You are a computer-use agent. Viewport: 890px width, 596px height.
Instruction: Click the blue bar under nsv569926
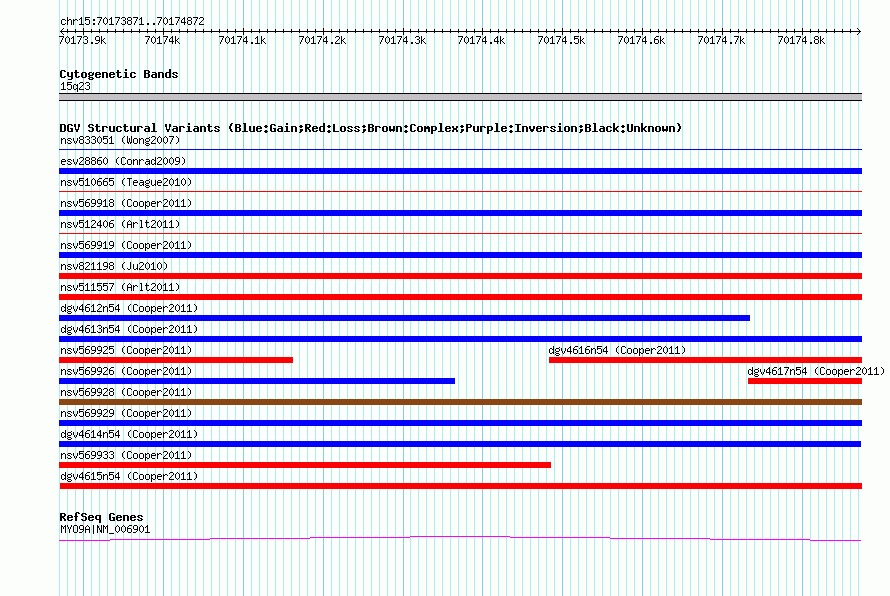coord(257,381)
